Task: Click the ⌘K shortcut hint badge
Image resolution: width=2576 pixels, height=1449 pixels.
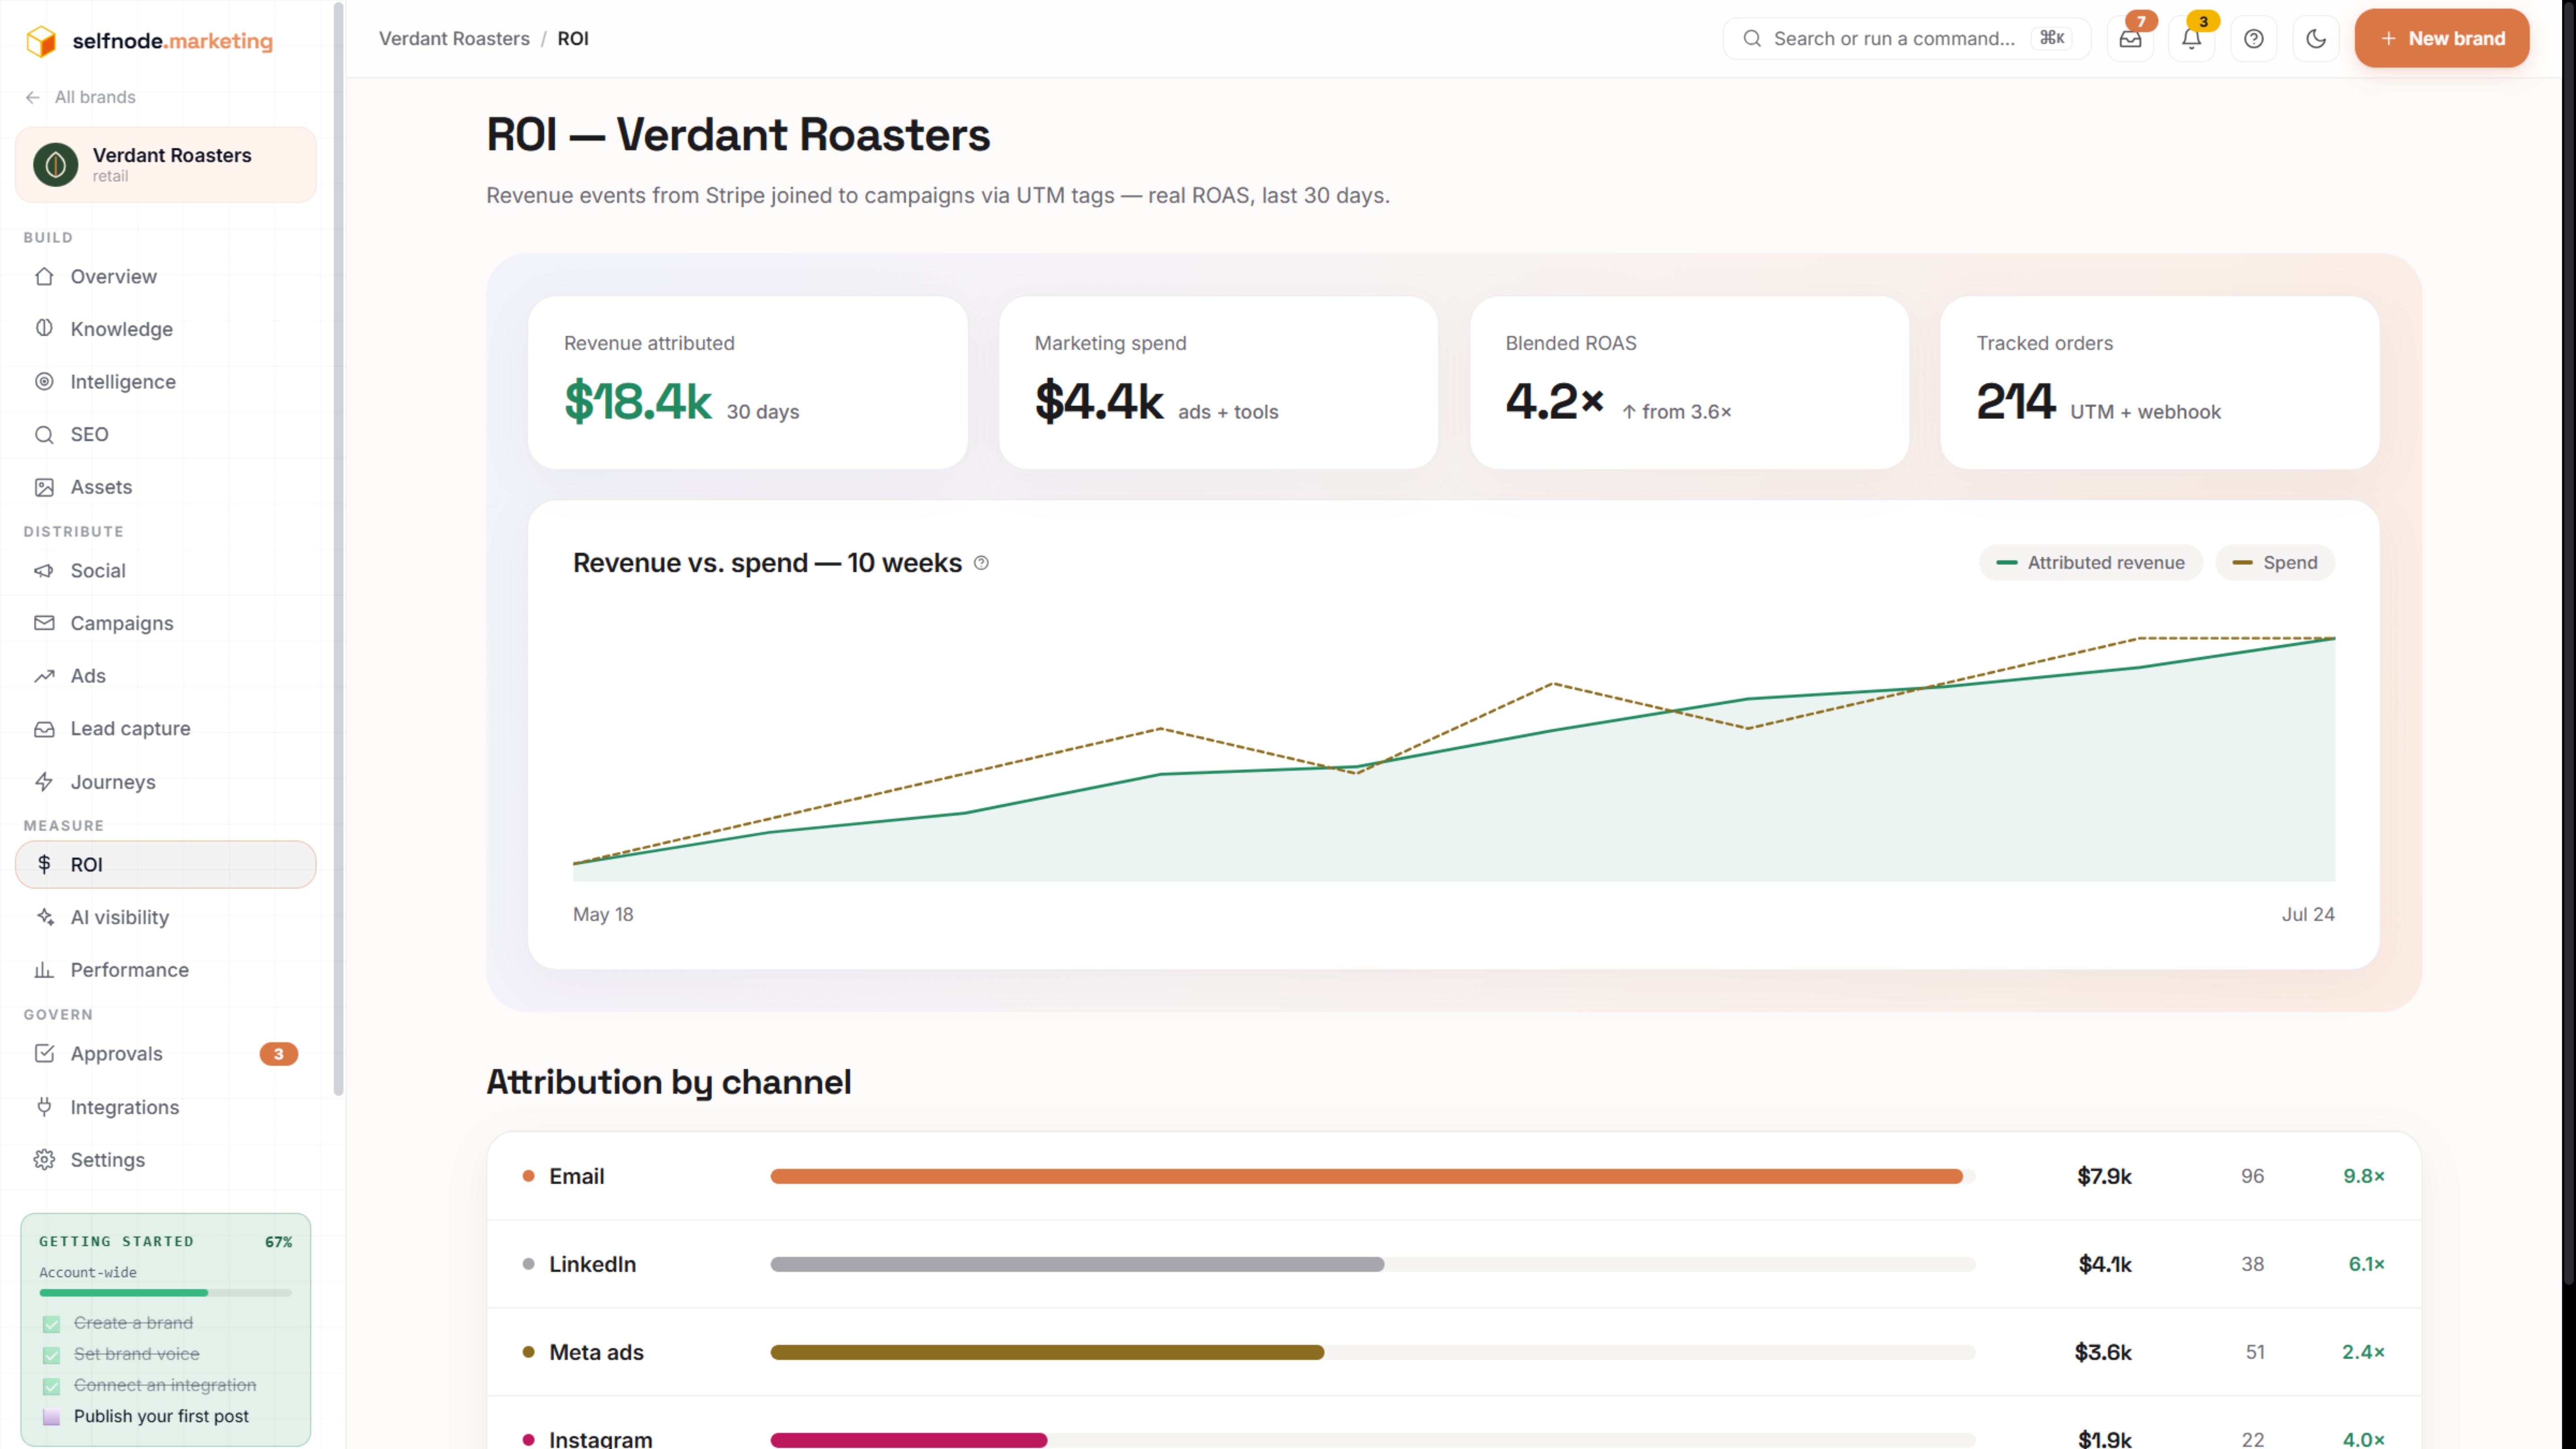Action: click(x=2052, y=38)
